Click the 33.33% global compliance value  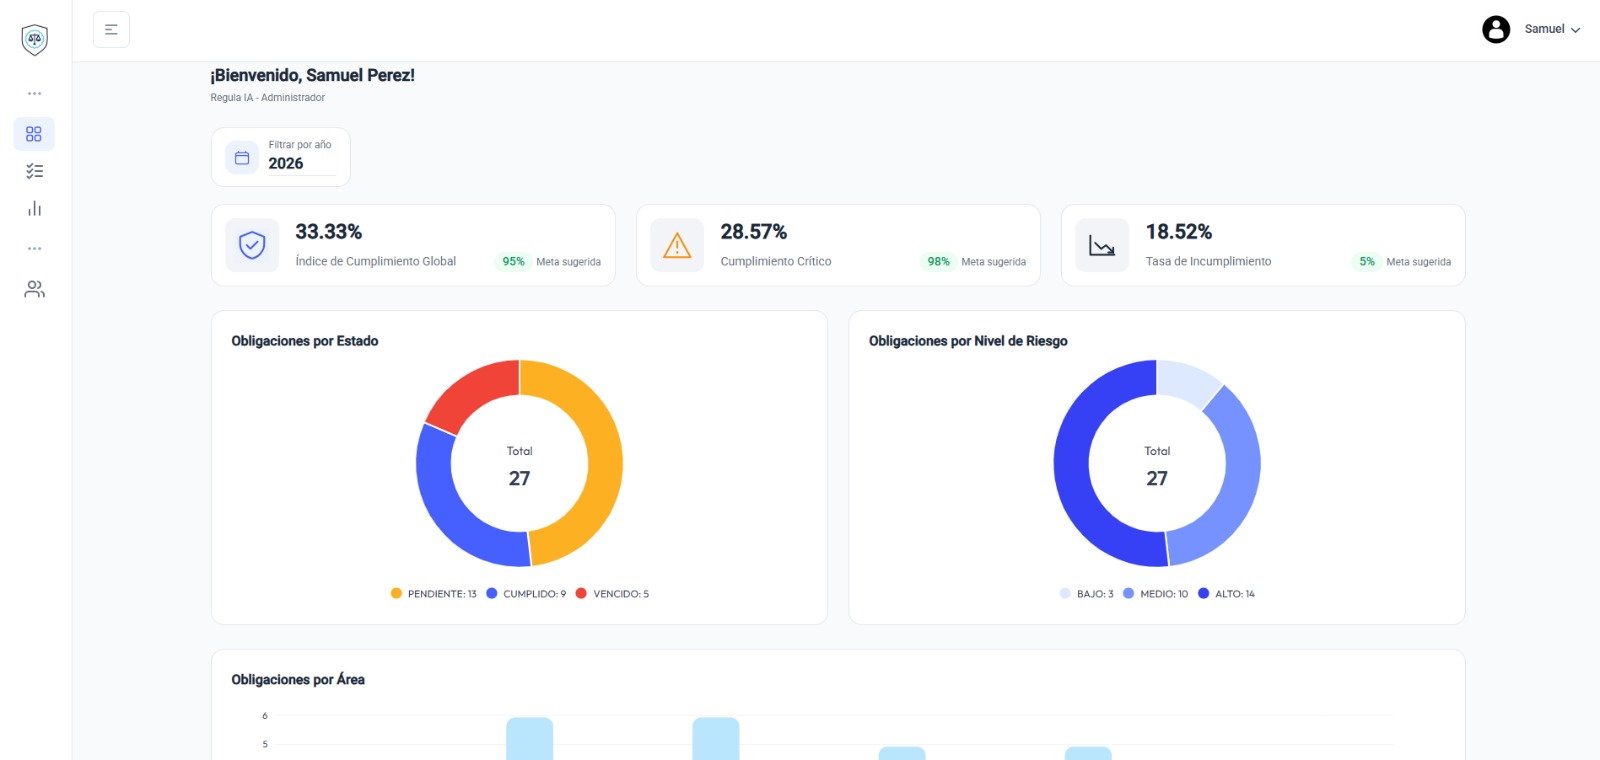329,232
